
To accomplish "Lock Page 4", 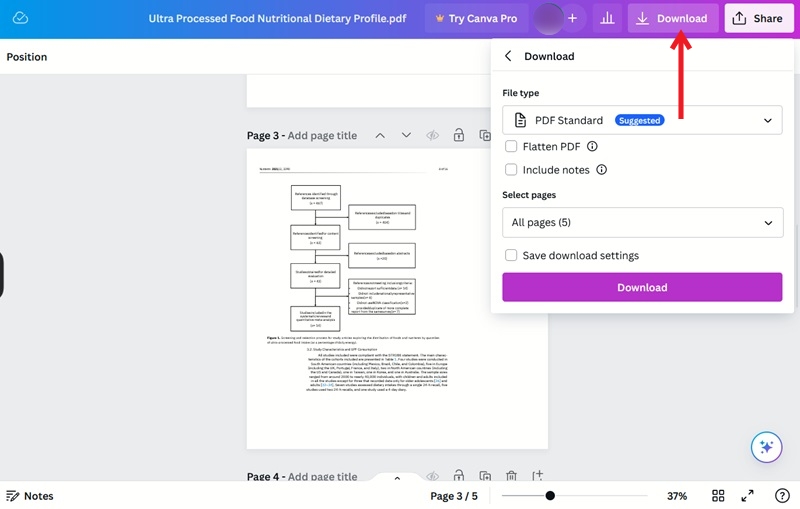I will (x=459, y=476).
